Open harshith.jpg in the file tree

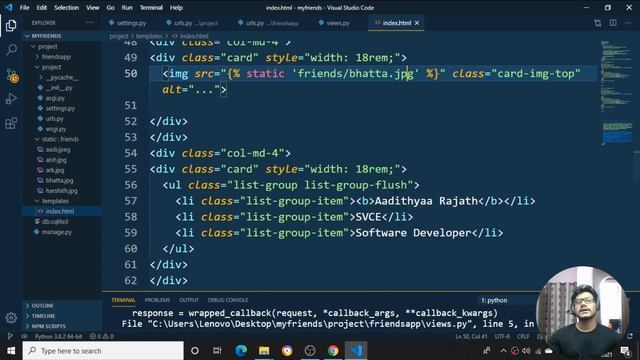(x=61, y=191)
